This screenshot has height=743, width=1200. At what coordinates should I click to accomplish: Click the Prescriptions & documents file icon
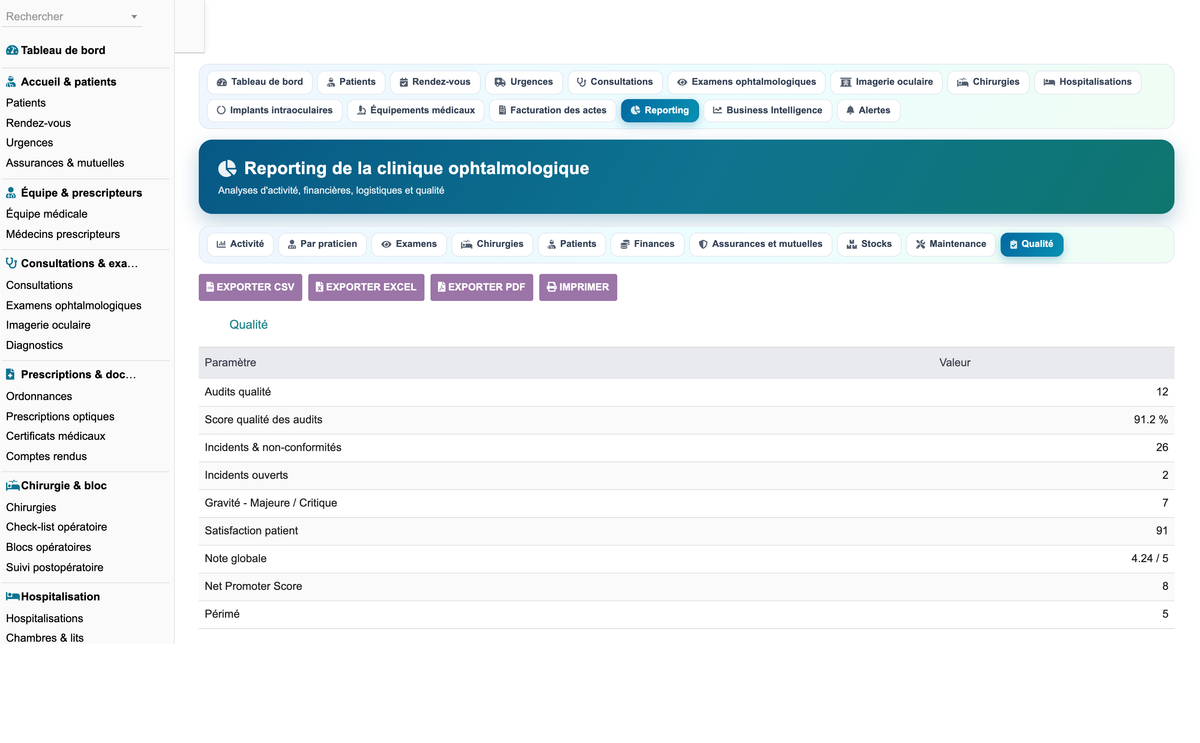[x=11, y=375]
